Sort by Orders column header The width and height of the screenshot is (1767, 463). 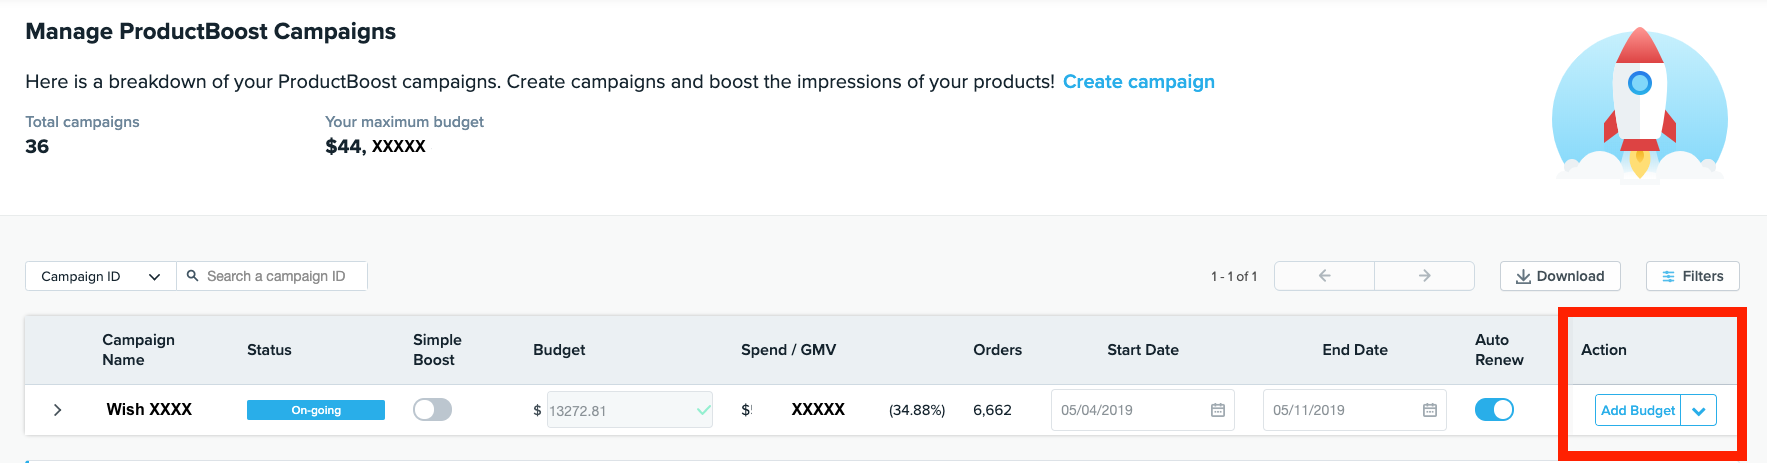click(997, 350)
